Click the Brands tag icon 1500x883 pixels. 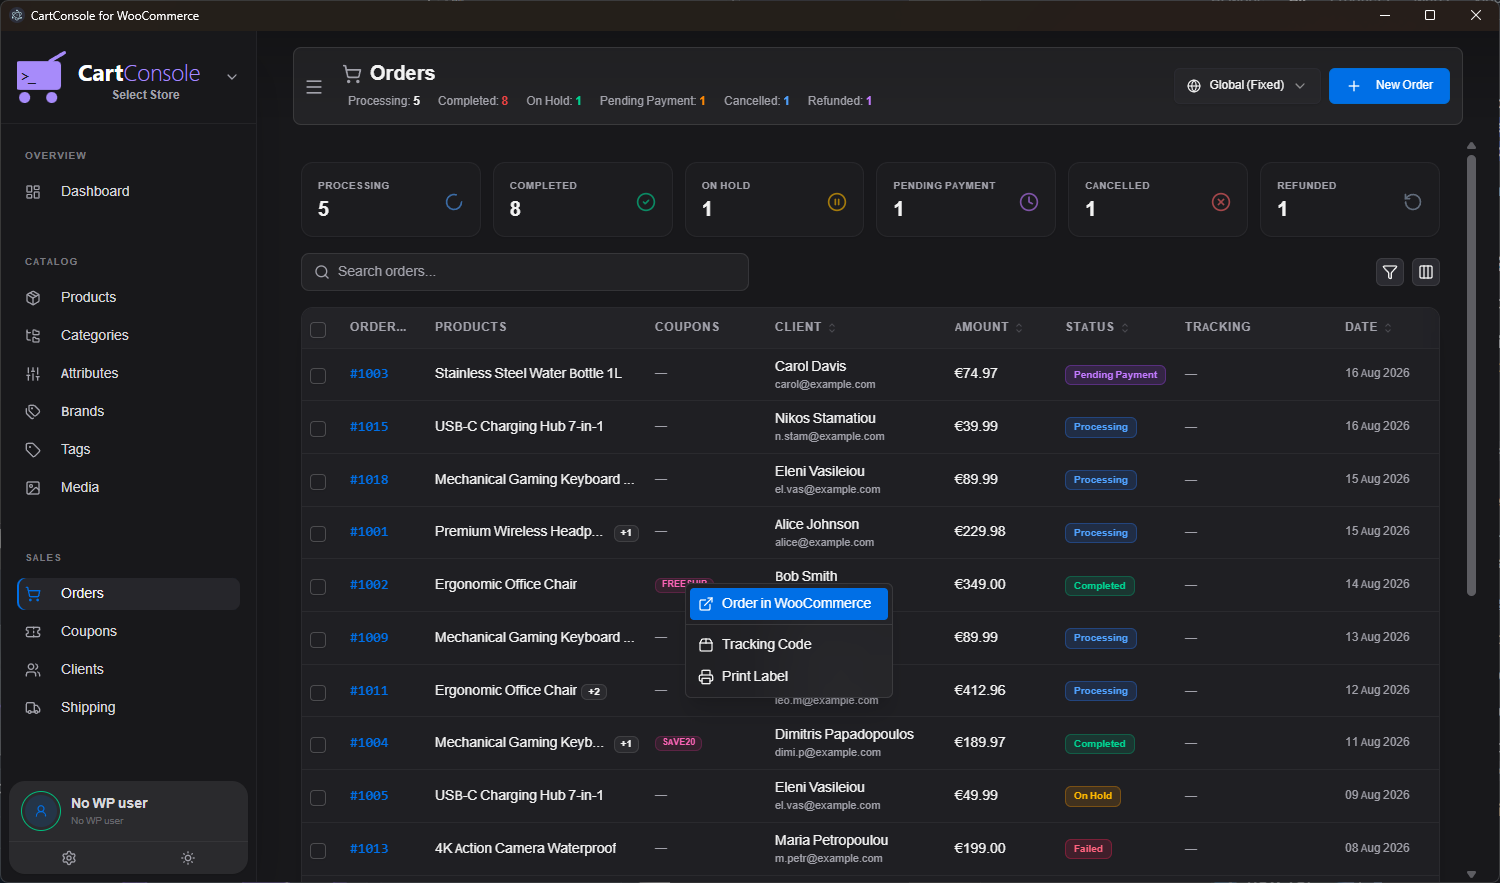[33, 412]
